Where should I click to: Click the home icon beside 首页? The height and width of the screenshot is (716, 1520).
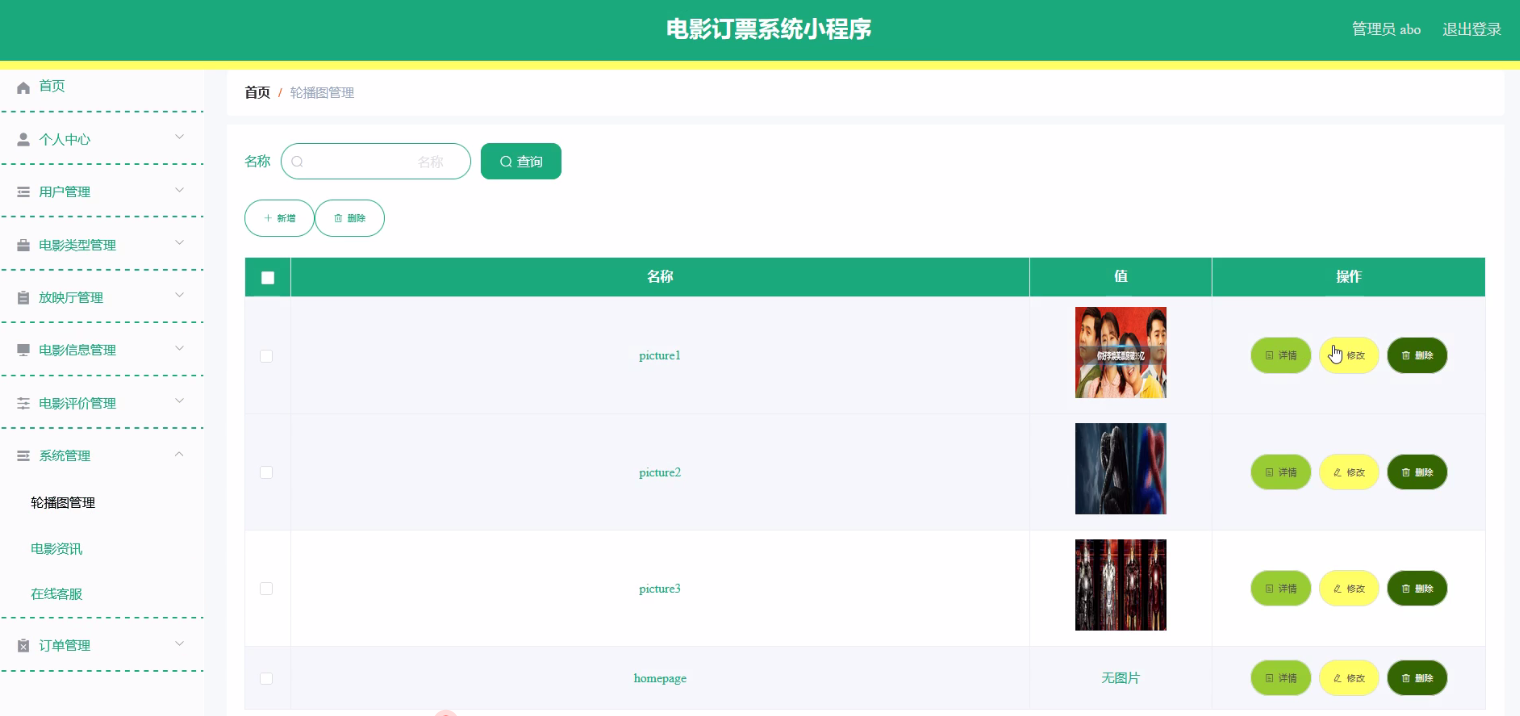(x=22, y=86)
